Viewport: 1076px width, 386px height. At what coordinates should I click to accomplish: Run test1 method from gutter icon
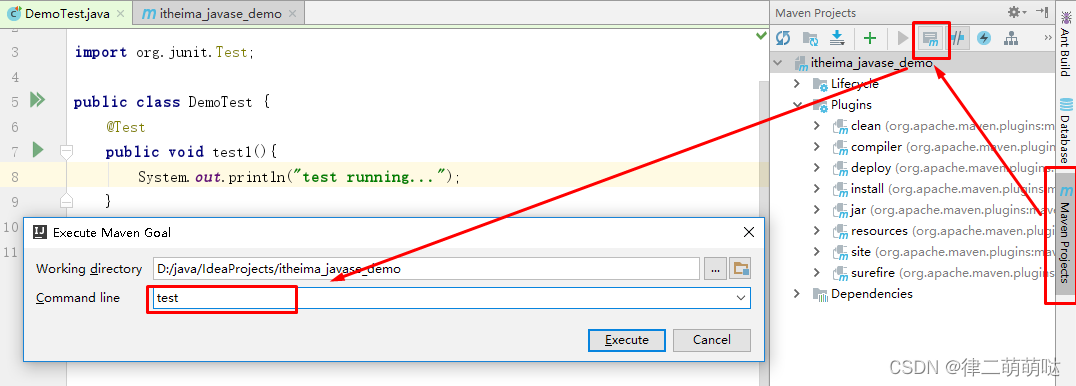point(38,149)
